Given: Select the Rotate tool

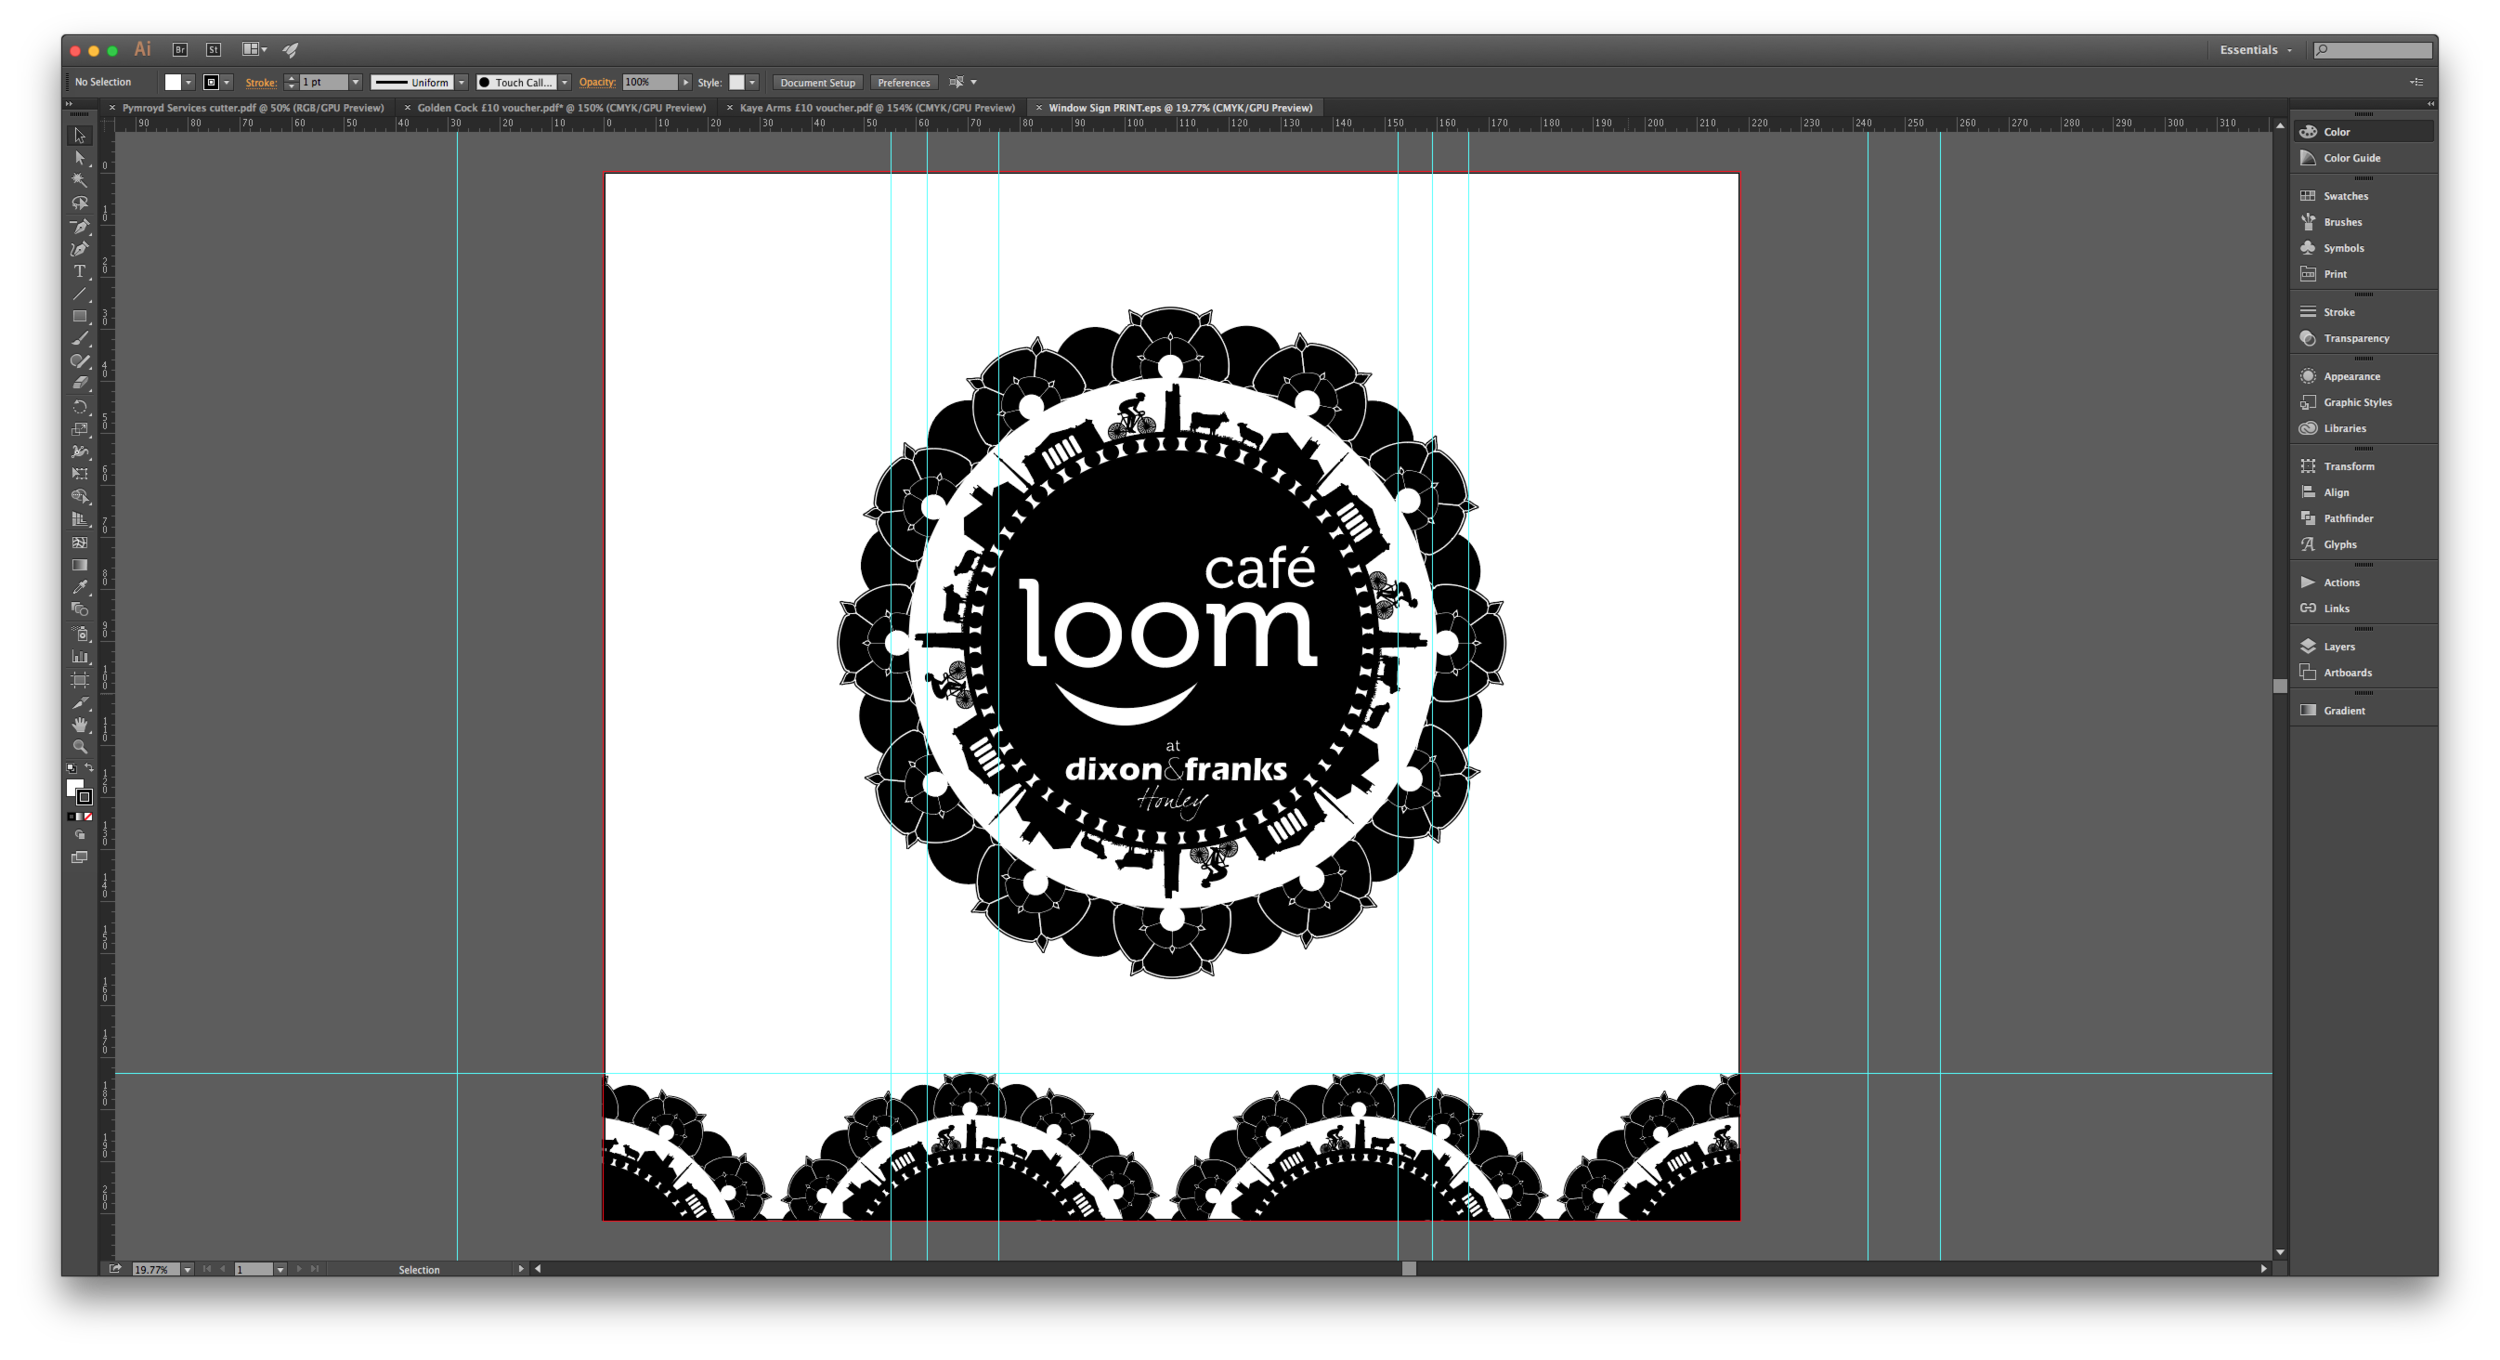Looking at the screenshot, I should coord(80,407).
